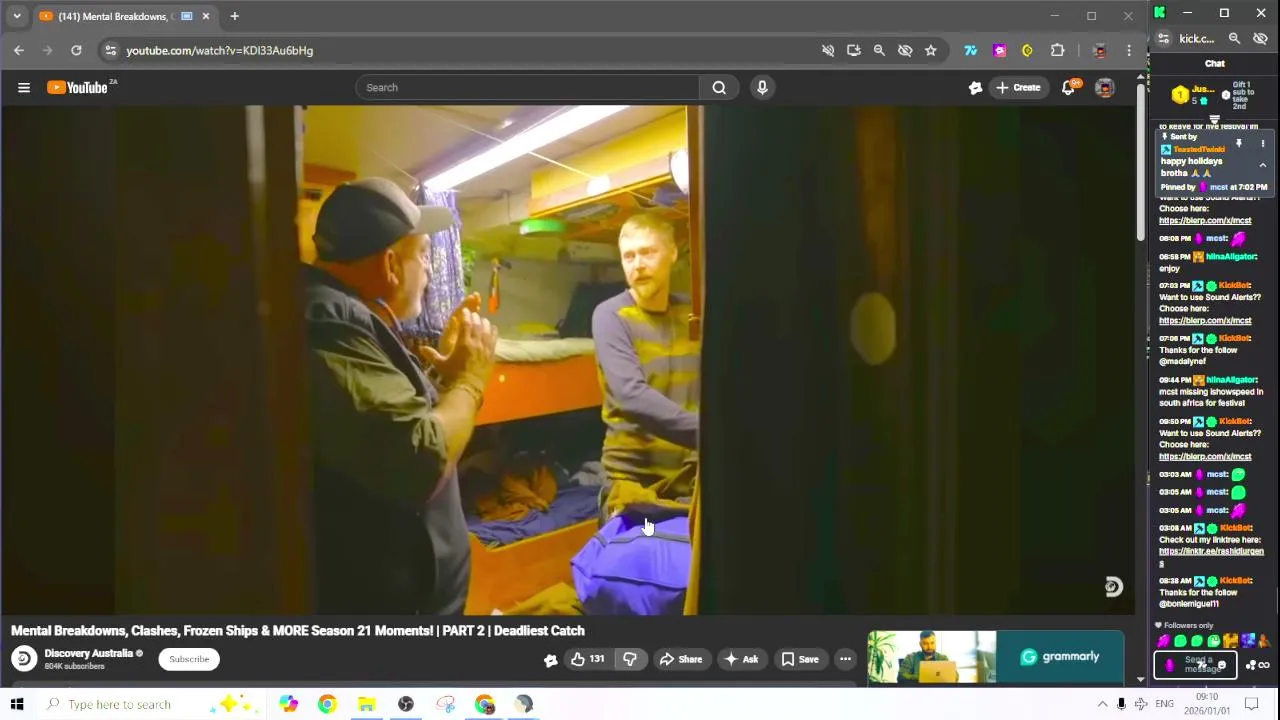Open the purple extension icon in toolbar
Viewport: 1280px width, 720px height.
click(999, 50)
